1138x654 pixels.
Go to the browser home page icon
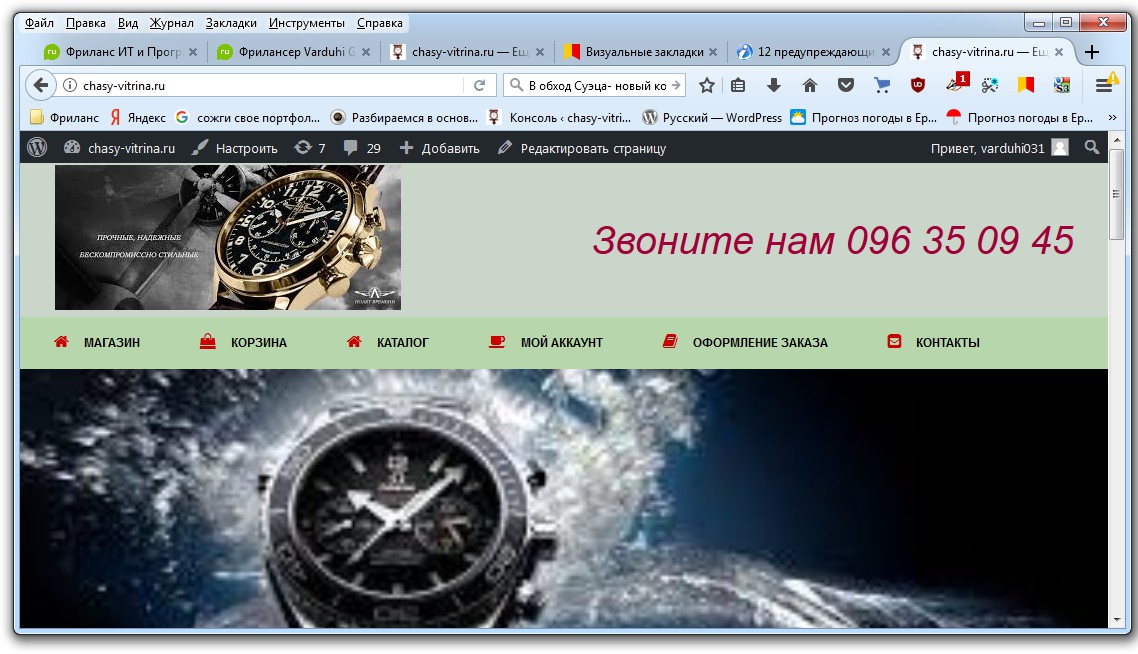pyautogui.click(x=810, y=86)
